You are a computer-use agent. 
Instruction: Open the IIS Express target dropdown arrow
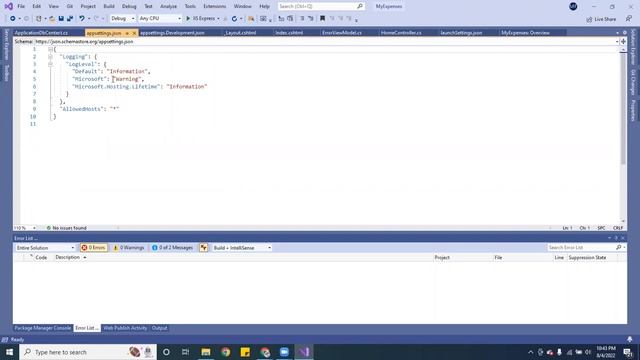tap(218, 18)
